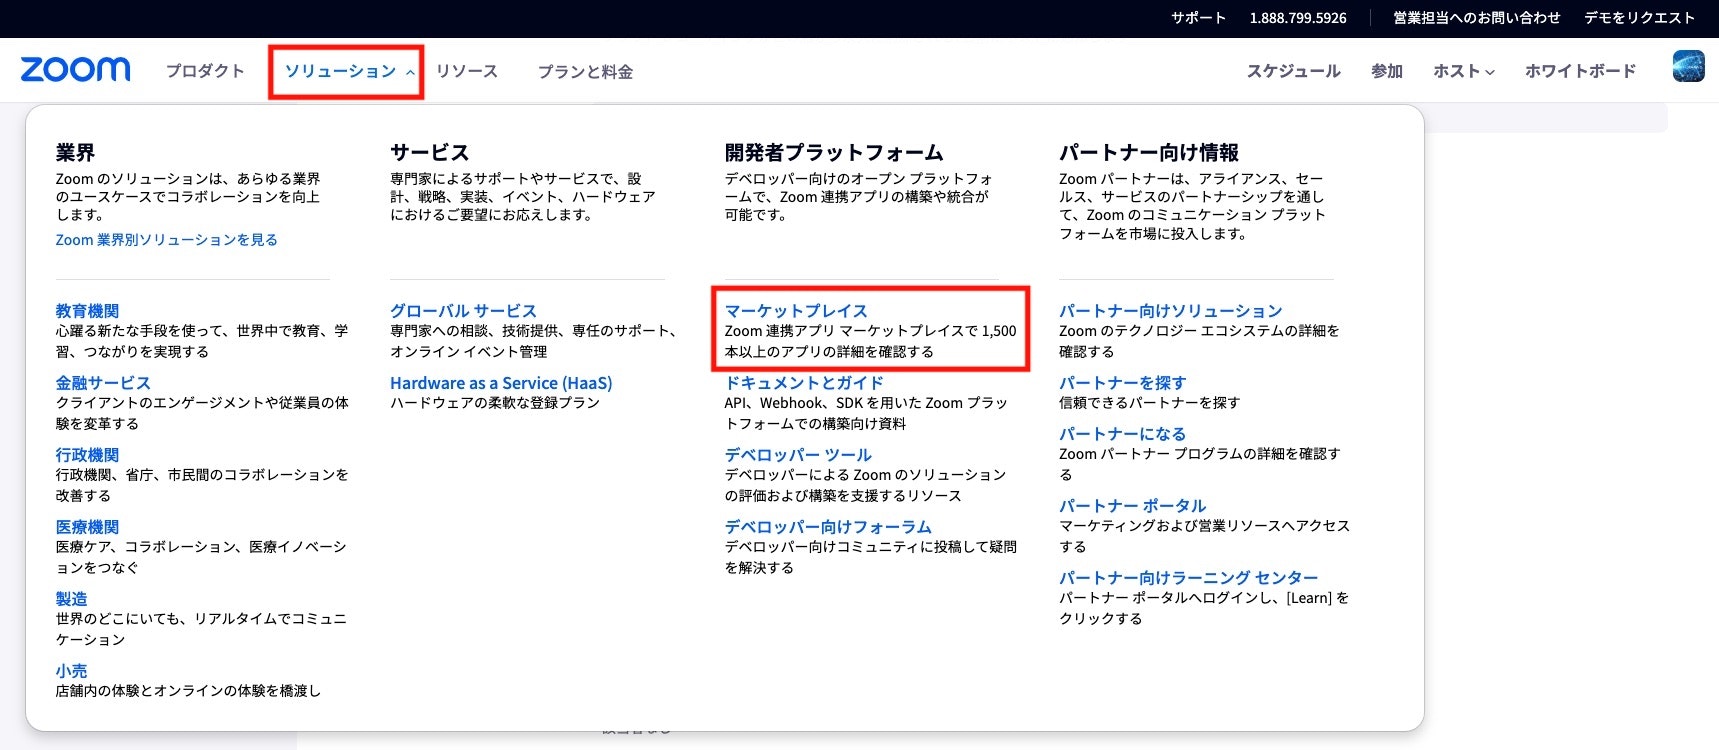
Task: Click the 開発者プラットフォーム heading
Action: 834,152
